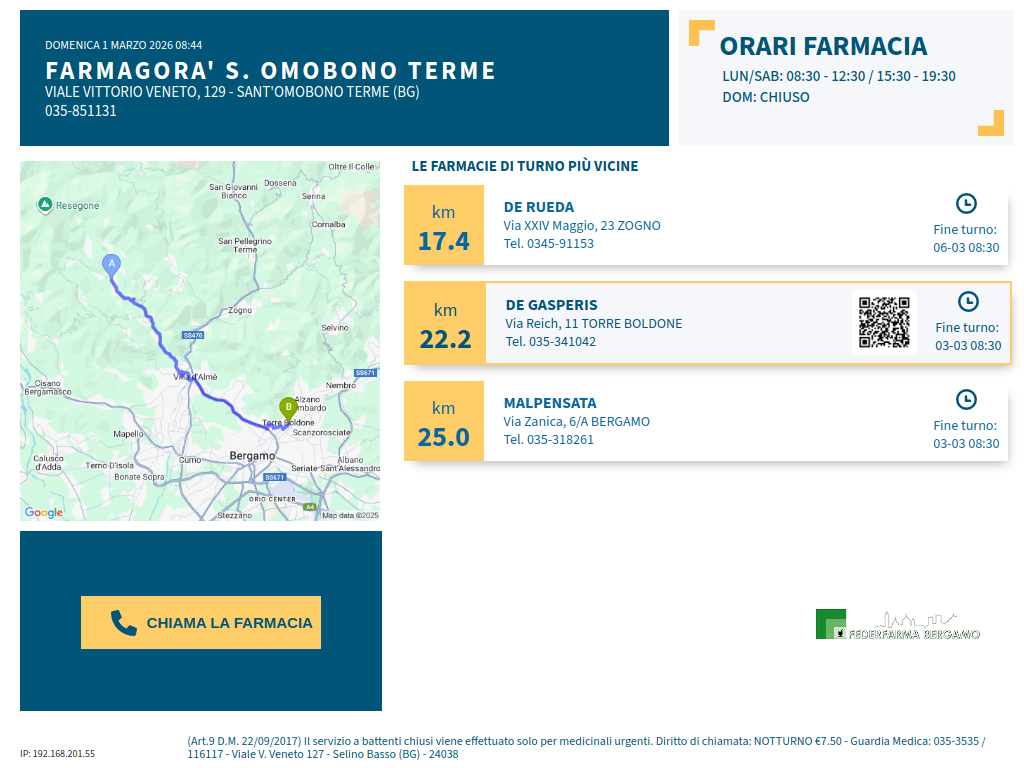This screenshot has height=768, width=1024.
Task: Click the Resegone mountain marker on the map
Action: coord(45,205)
